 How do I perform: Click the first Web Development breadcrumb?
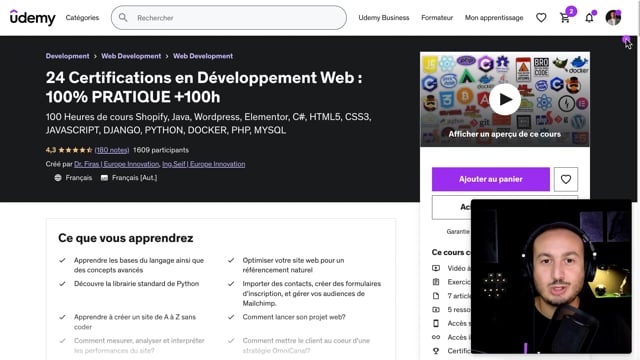[x=131, y=56]
